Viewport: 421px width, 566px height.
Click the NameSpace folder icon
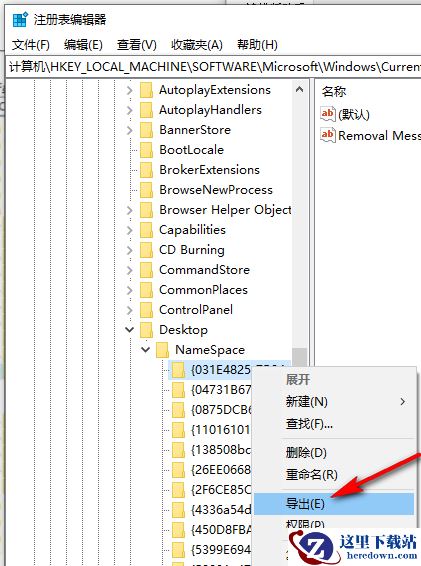click(x=162, y=350)
